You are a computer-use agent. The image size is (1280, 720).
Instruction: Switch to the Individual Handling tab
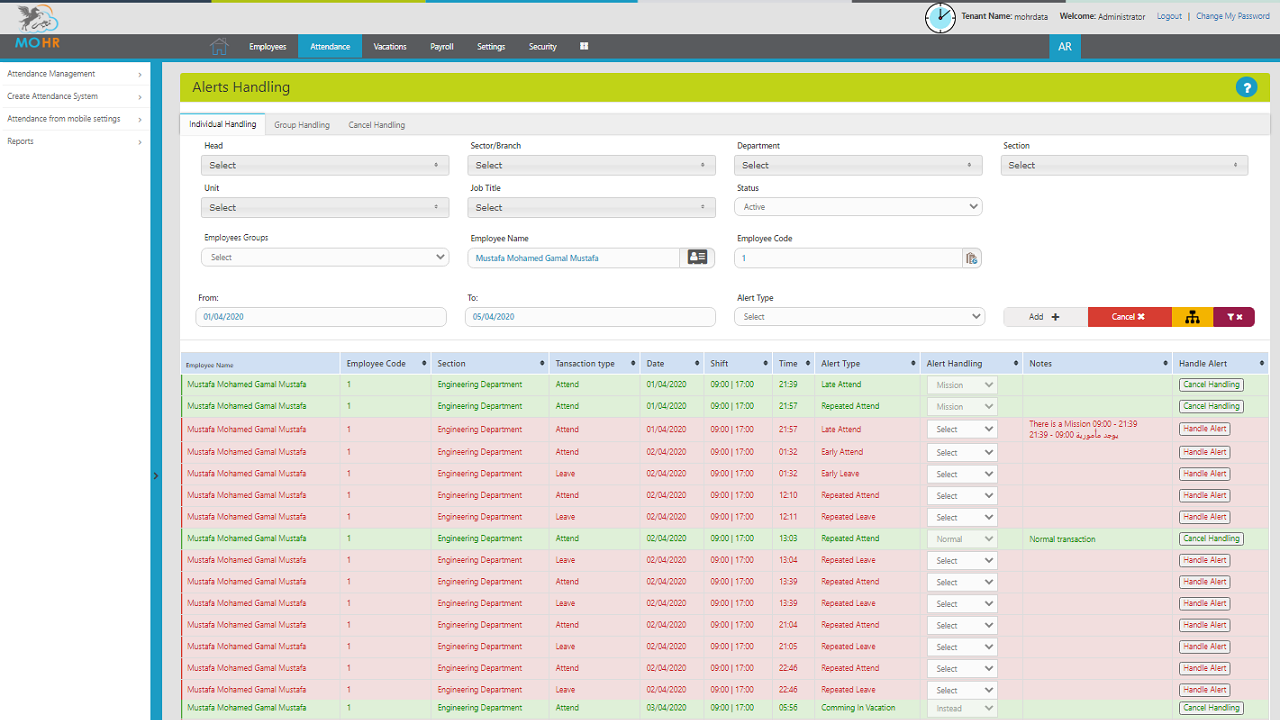[223, 124]
